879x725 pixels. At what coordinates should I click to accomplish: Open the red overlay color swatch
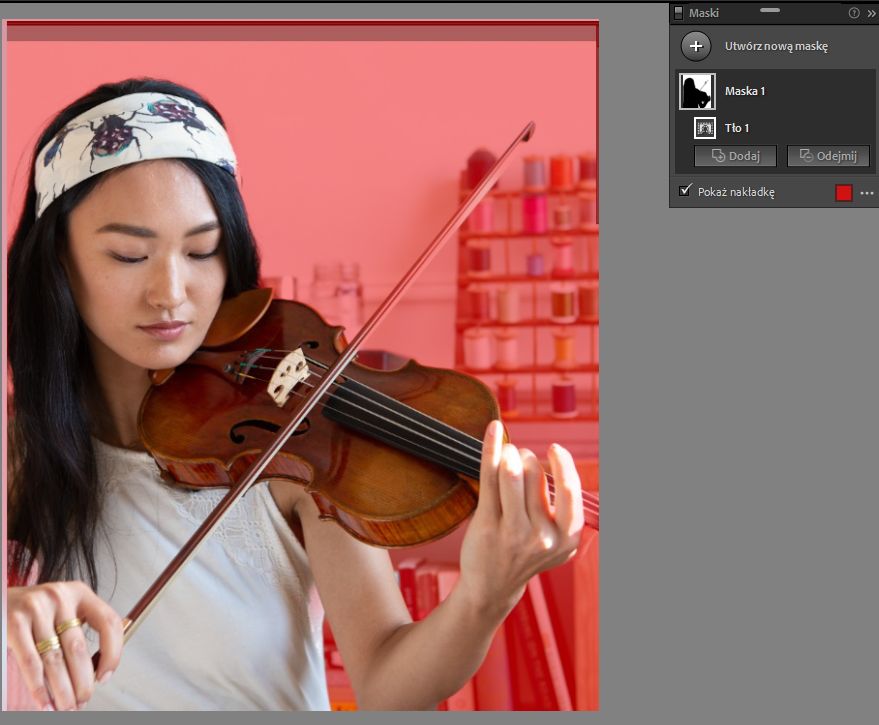pyautogui.click(x=844, y=193)
